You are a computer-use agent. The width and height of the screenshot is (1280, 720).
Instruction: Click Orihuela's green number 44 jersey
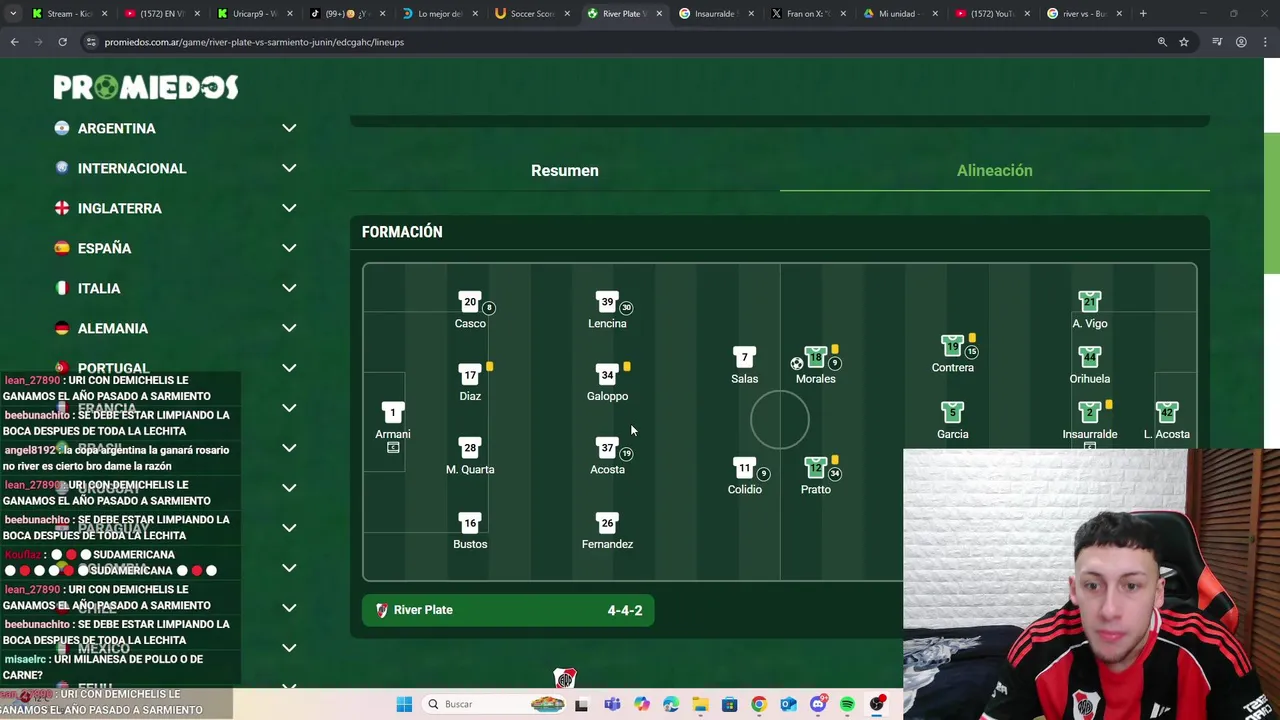click(1090, 357)
